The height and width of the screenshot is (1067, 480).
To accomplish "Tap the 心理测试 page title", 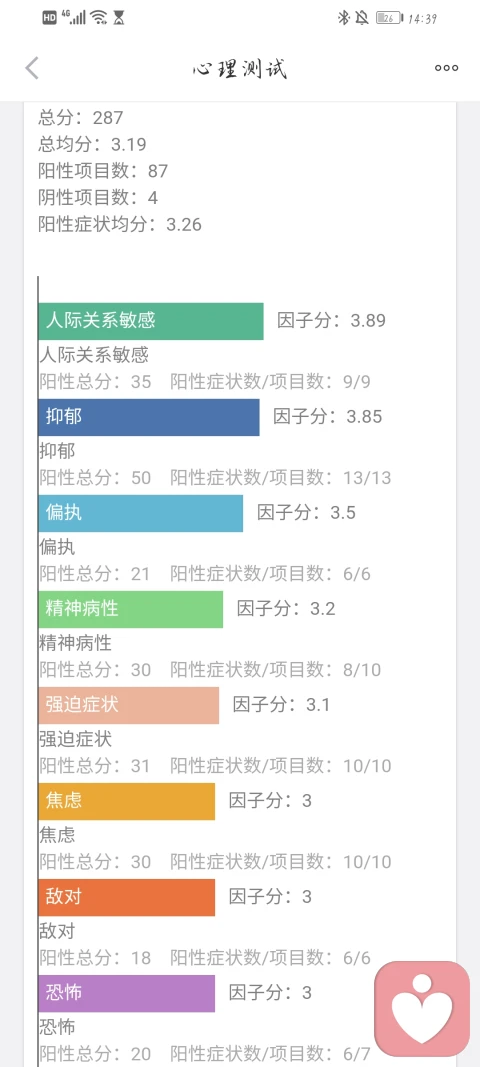I will click(x=240, y=69).
